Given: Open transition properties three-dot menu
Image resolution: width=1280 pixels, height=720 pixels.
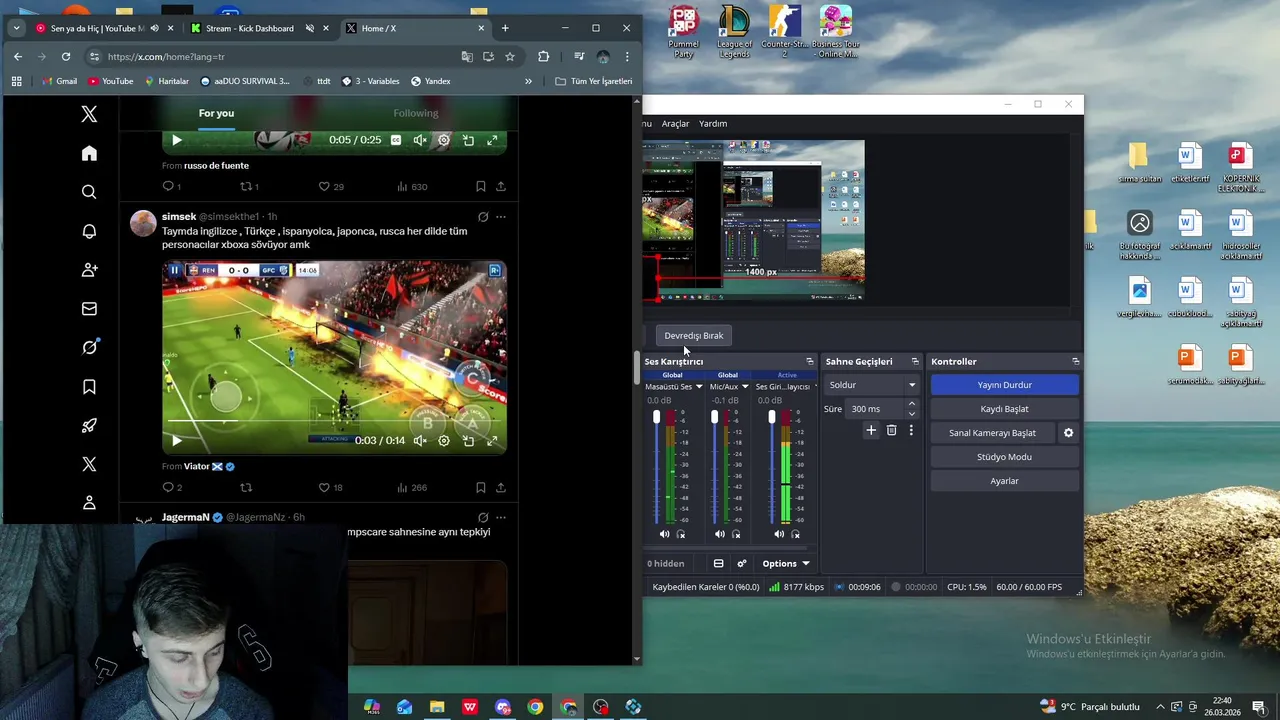Looking at the screenshot, I should (911, 430).
